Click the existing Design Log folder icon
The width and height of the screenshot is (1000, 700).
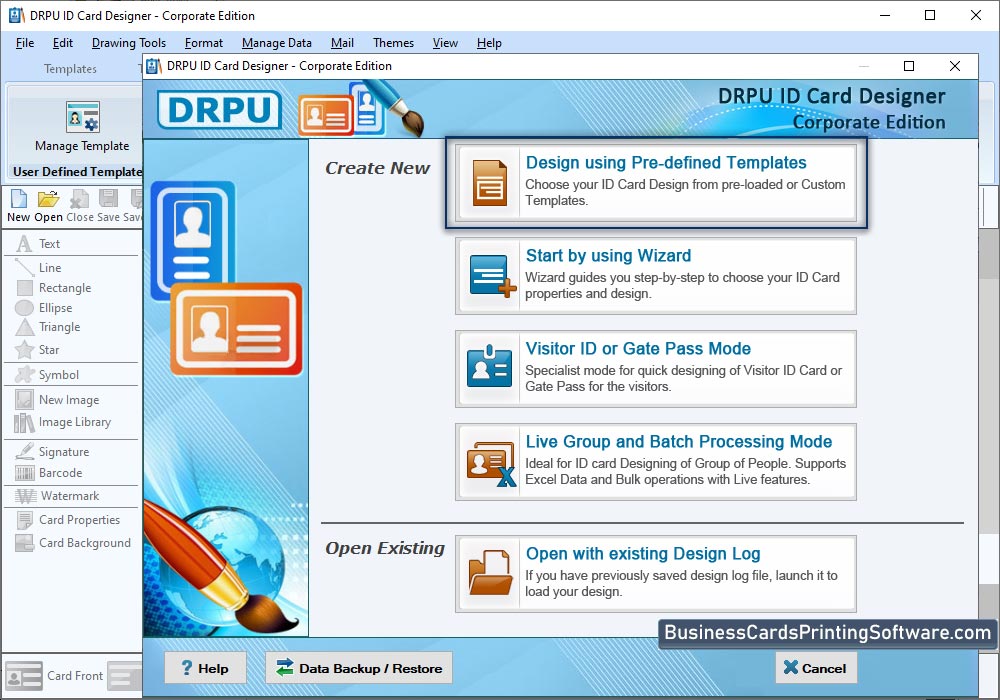point(490,572)
